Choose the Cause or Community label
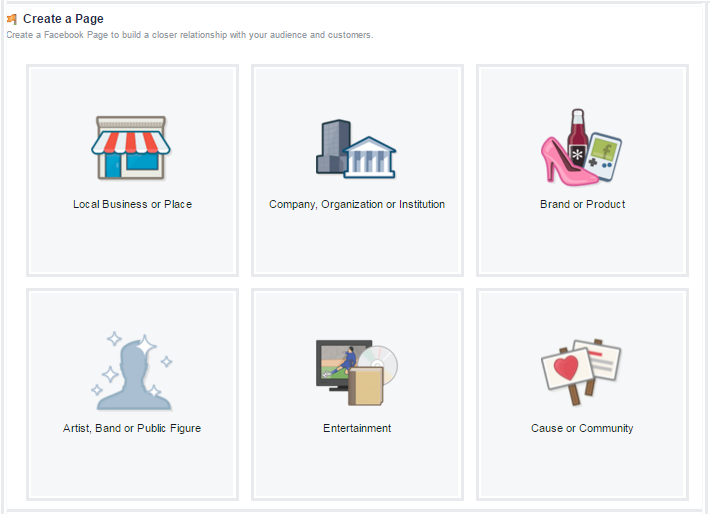 click(582, 428)
